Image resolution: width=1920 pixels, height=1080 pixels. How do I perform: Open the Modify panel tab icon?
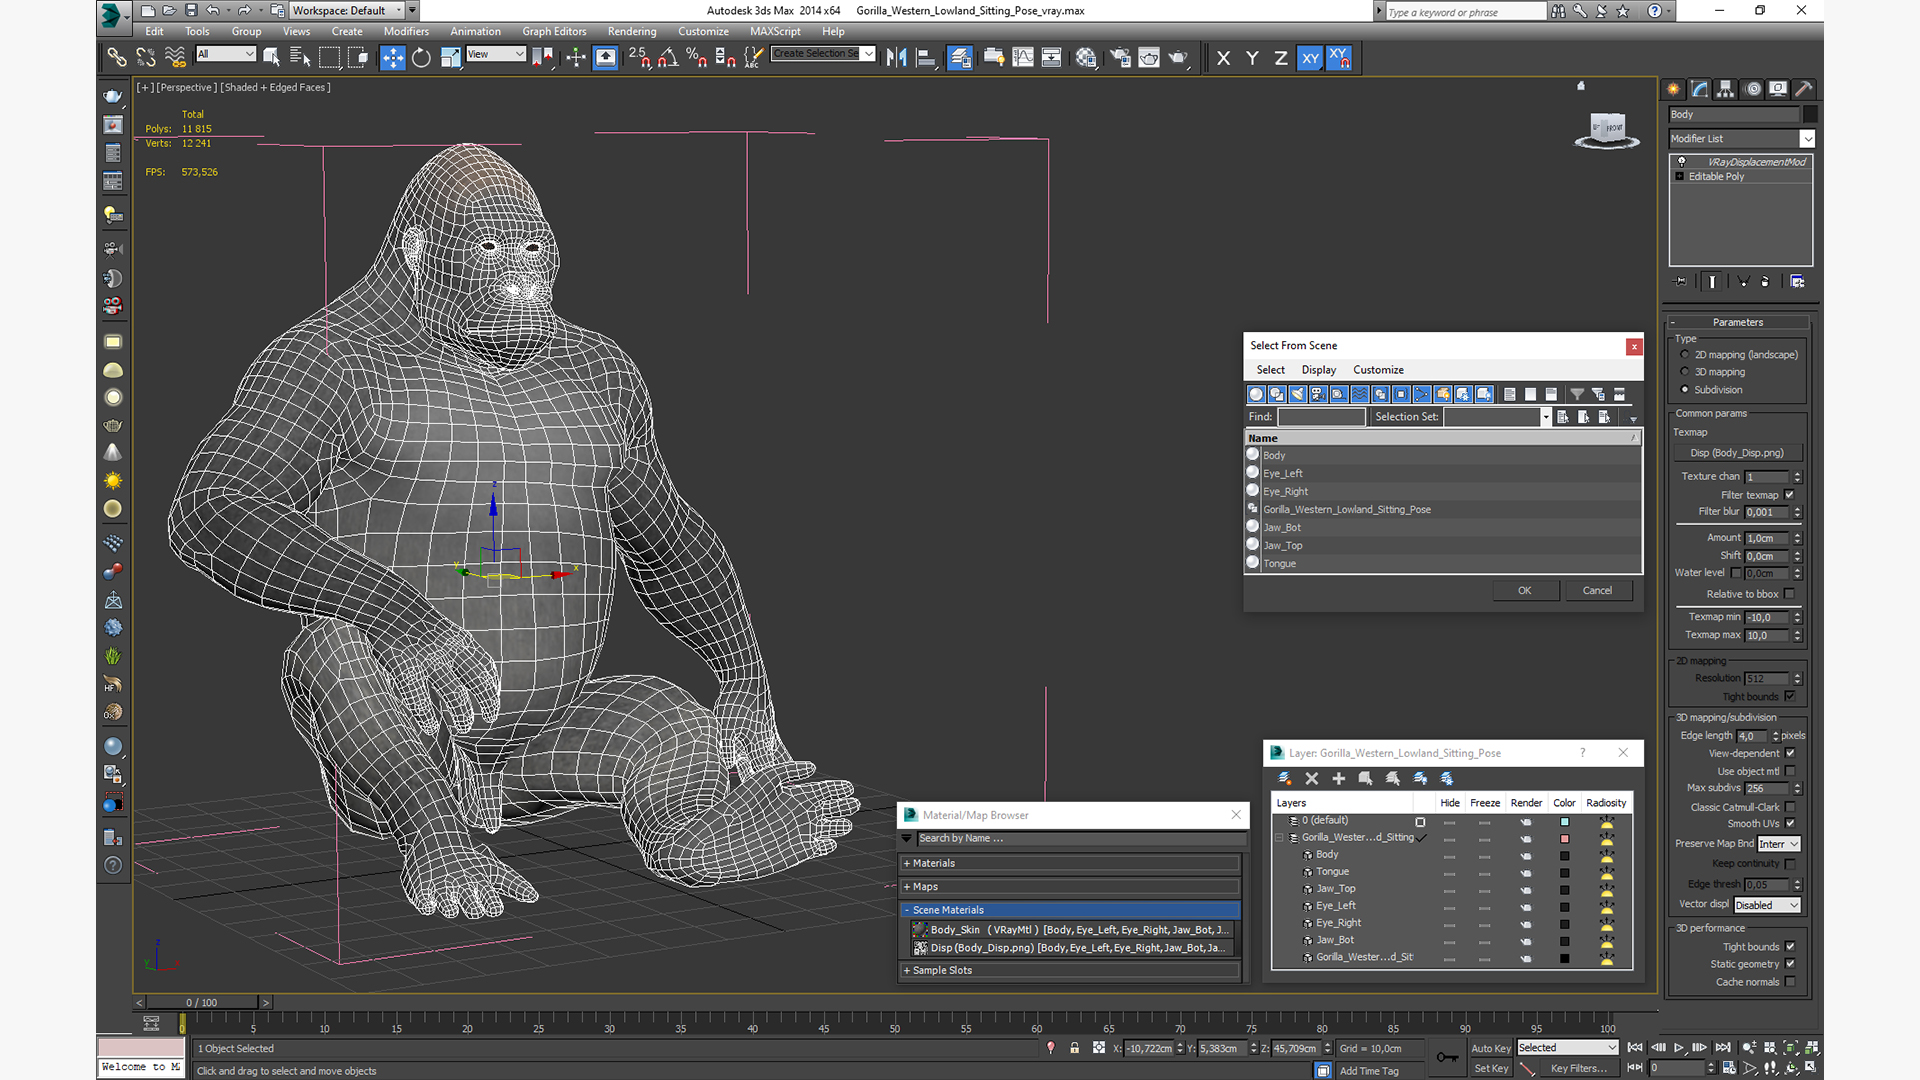pos(1699,89)
